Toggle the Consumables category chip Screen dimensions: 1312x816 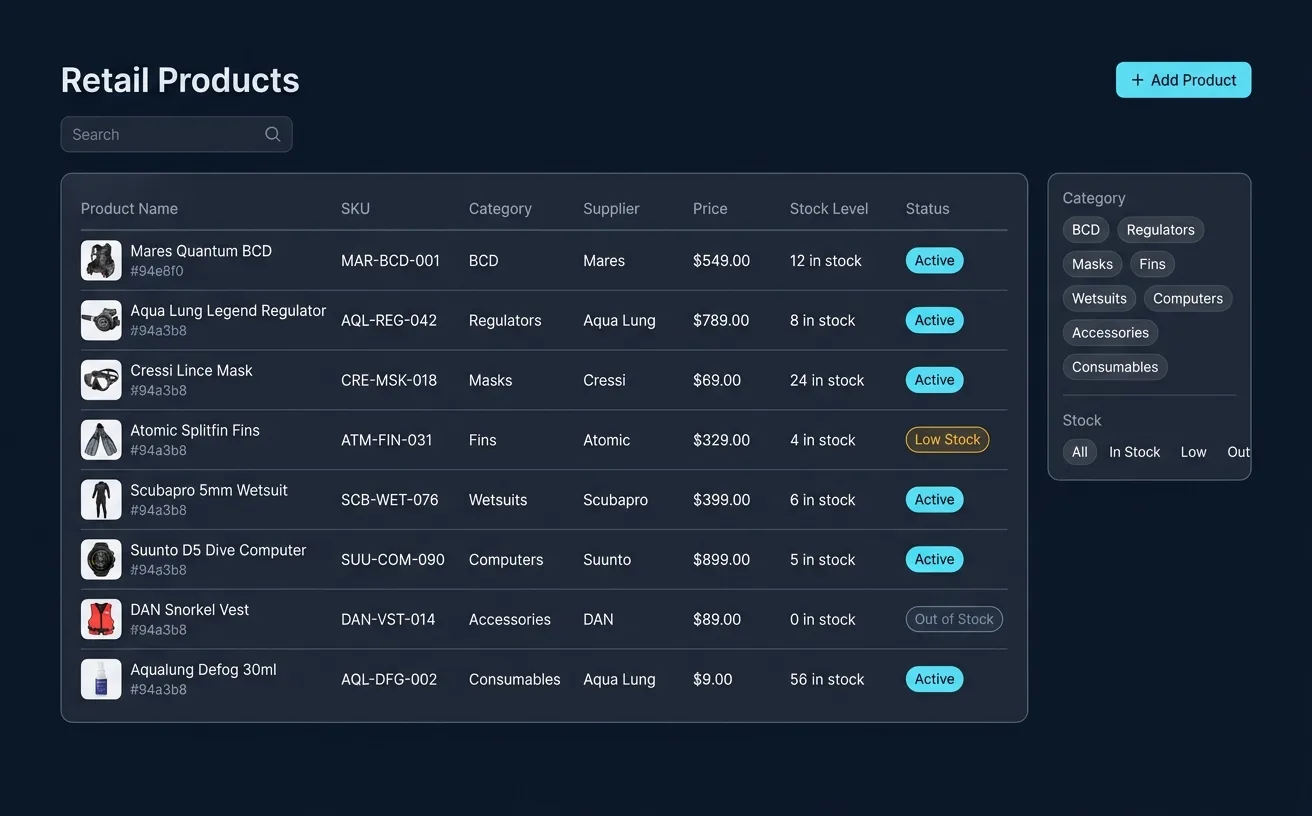pyautogui.click(x=1115, y=367)
